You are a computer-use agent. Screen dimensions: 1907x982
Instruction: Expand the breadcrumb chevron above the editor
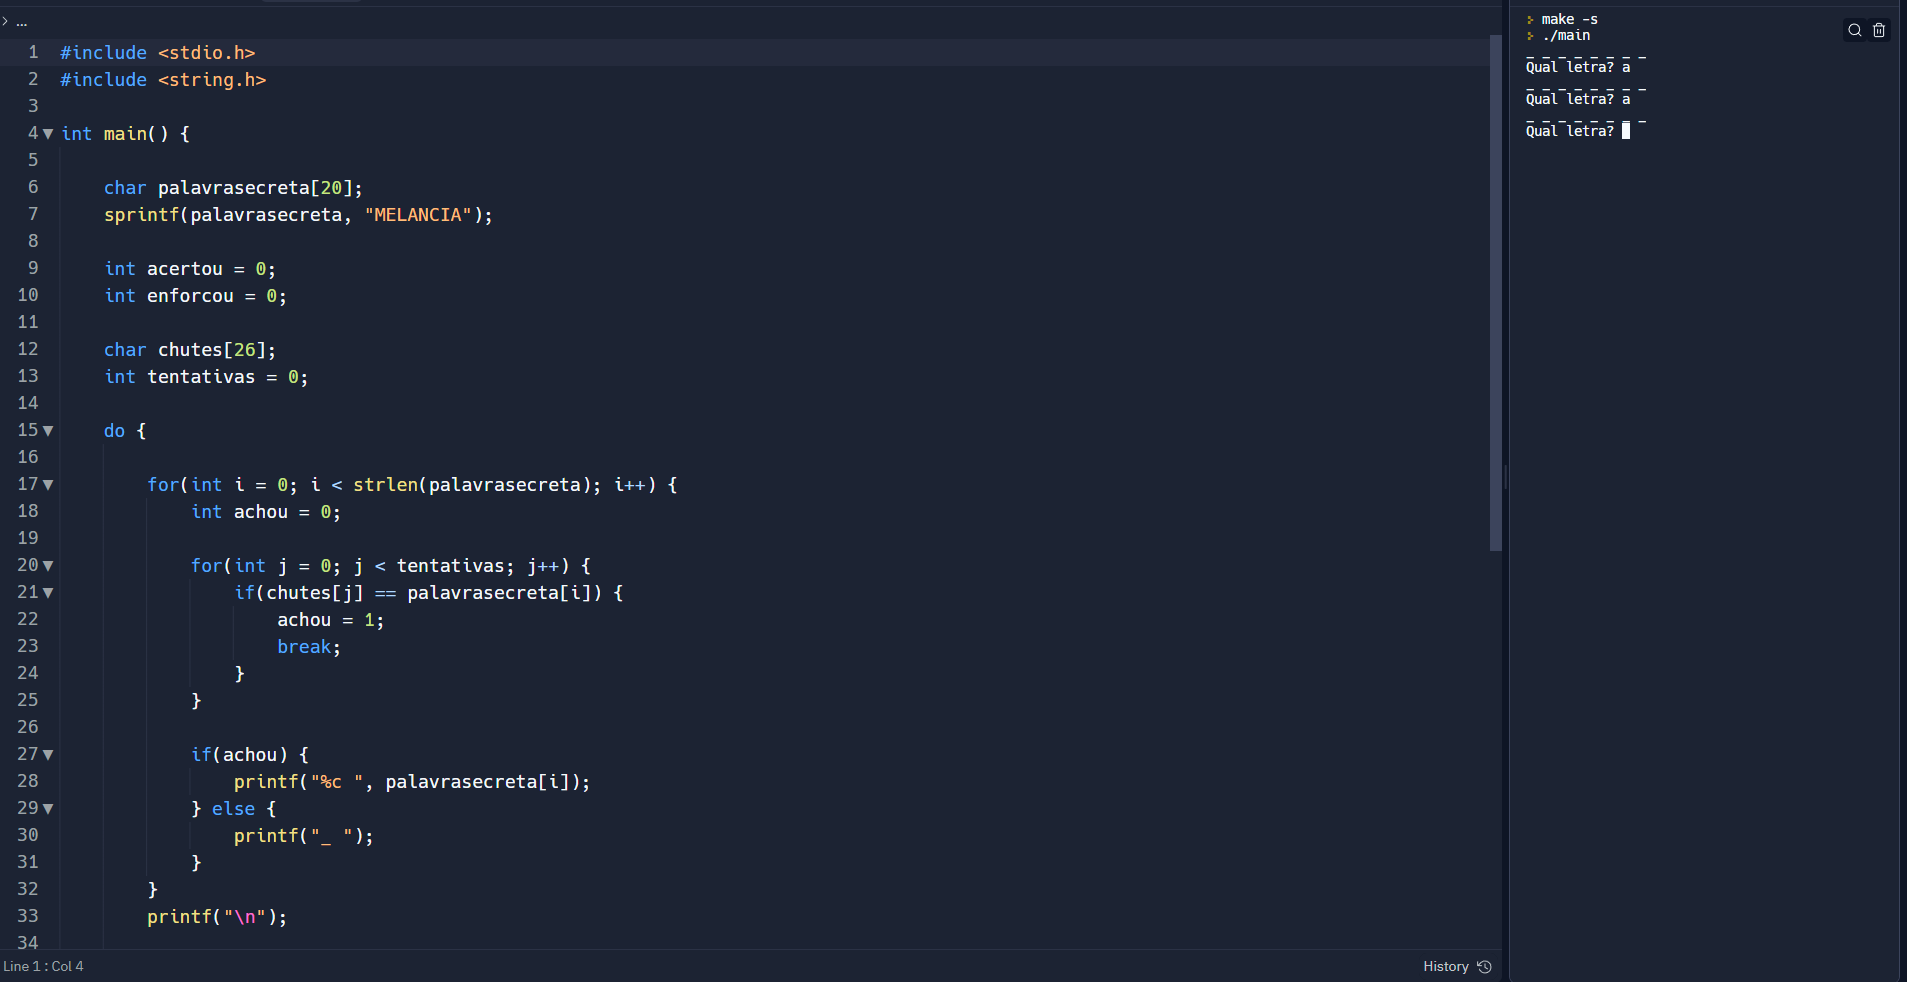point(5,21)
